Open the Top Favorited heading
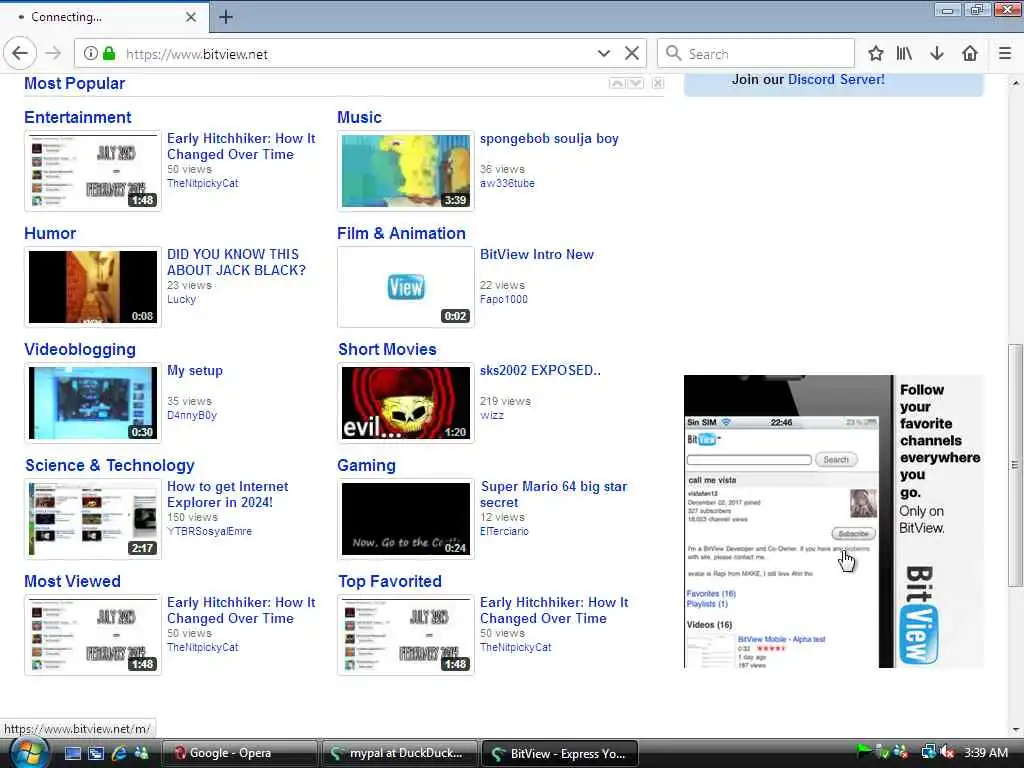Viewport: 1024px width, 768px height. click(x=390, y=581)
